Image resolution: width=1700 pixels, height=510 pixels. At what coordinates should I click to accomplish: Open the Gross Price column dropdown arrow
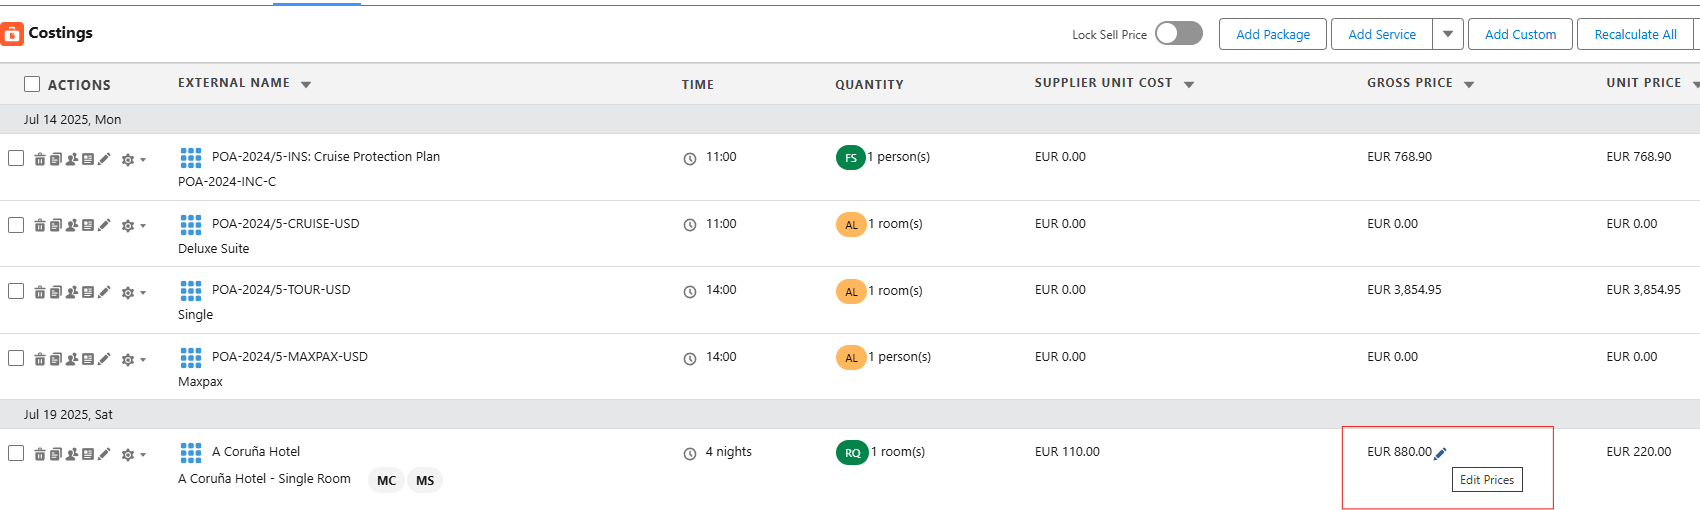[1469, 85]
